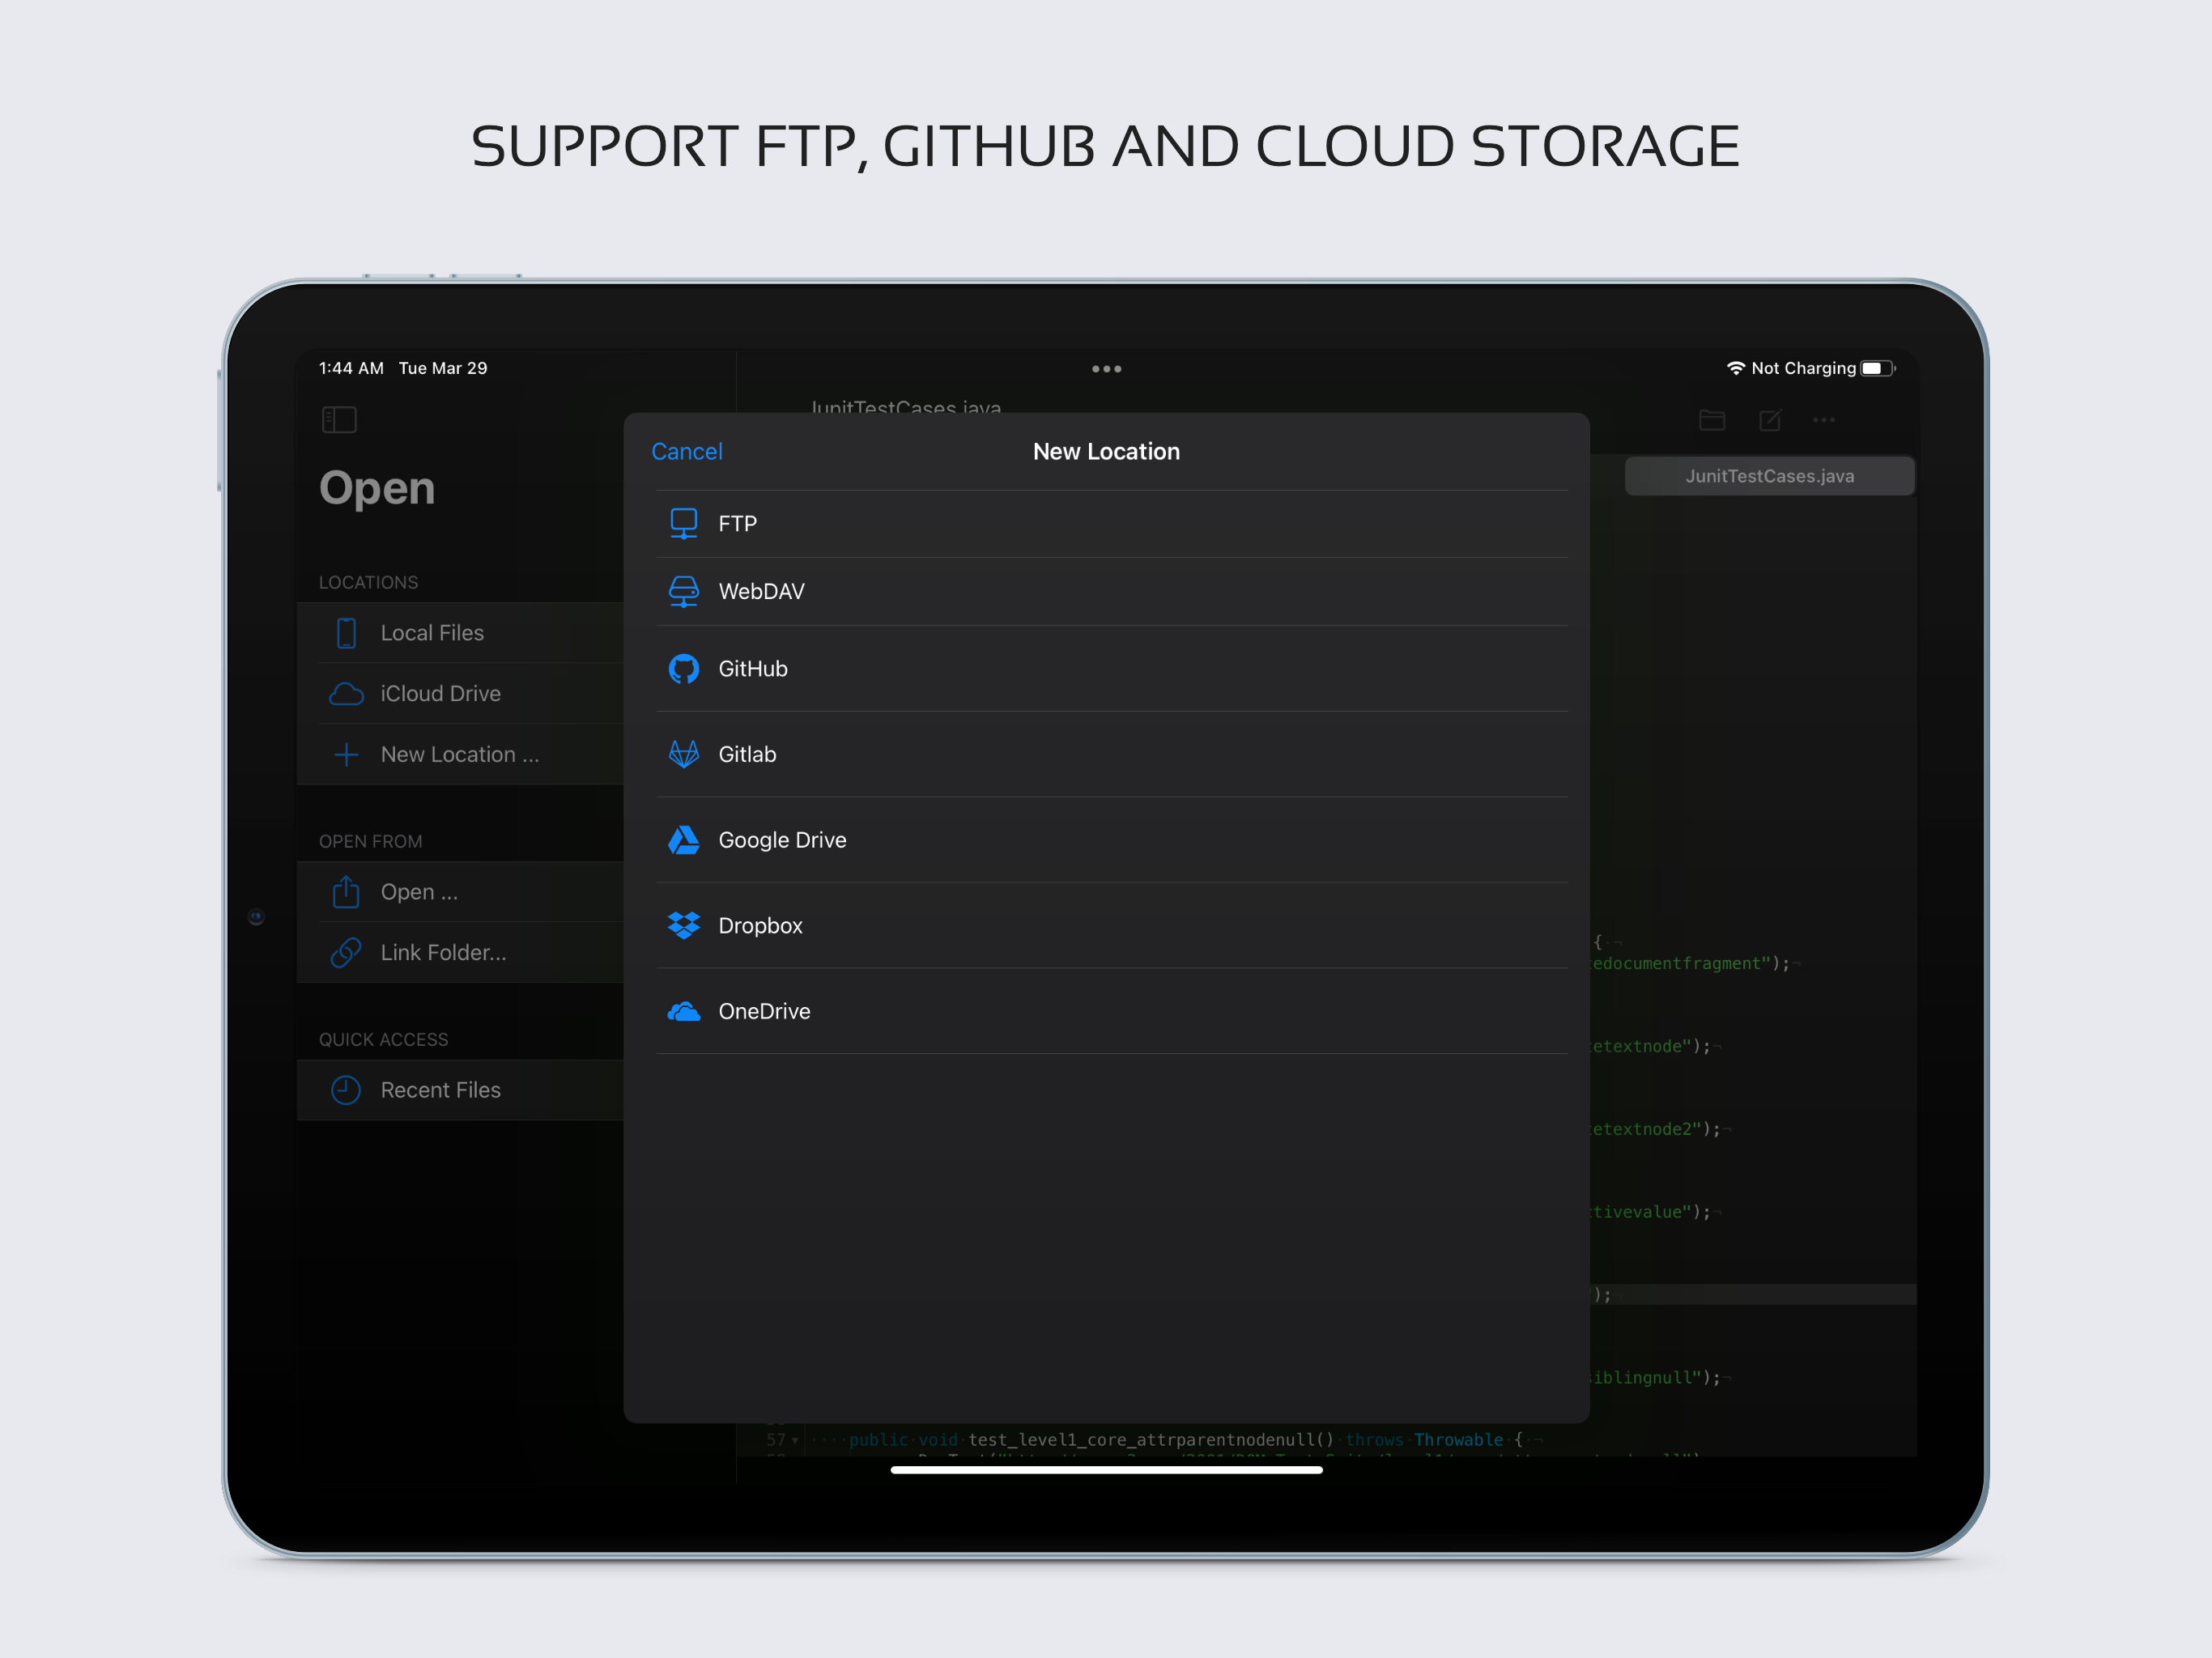This screenshot has height=1658, width=2212.
Task: Open Local Files location
Action: point(431,633)
